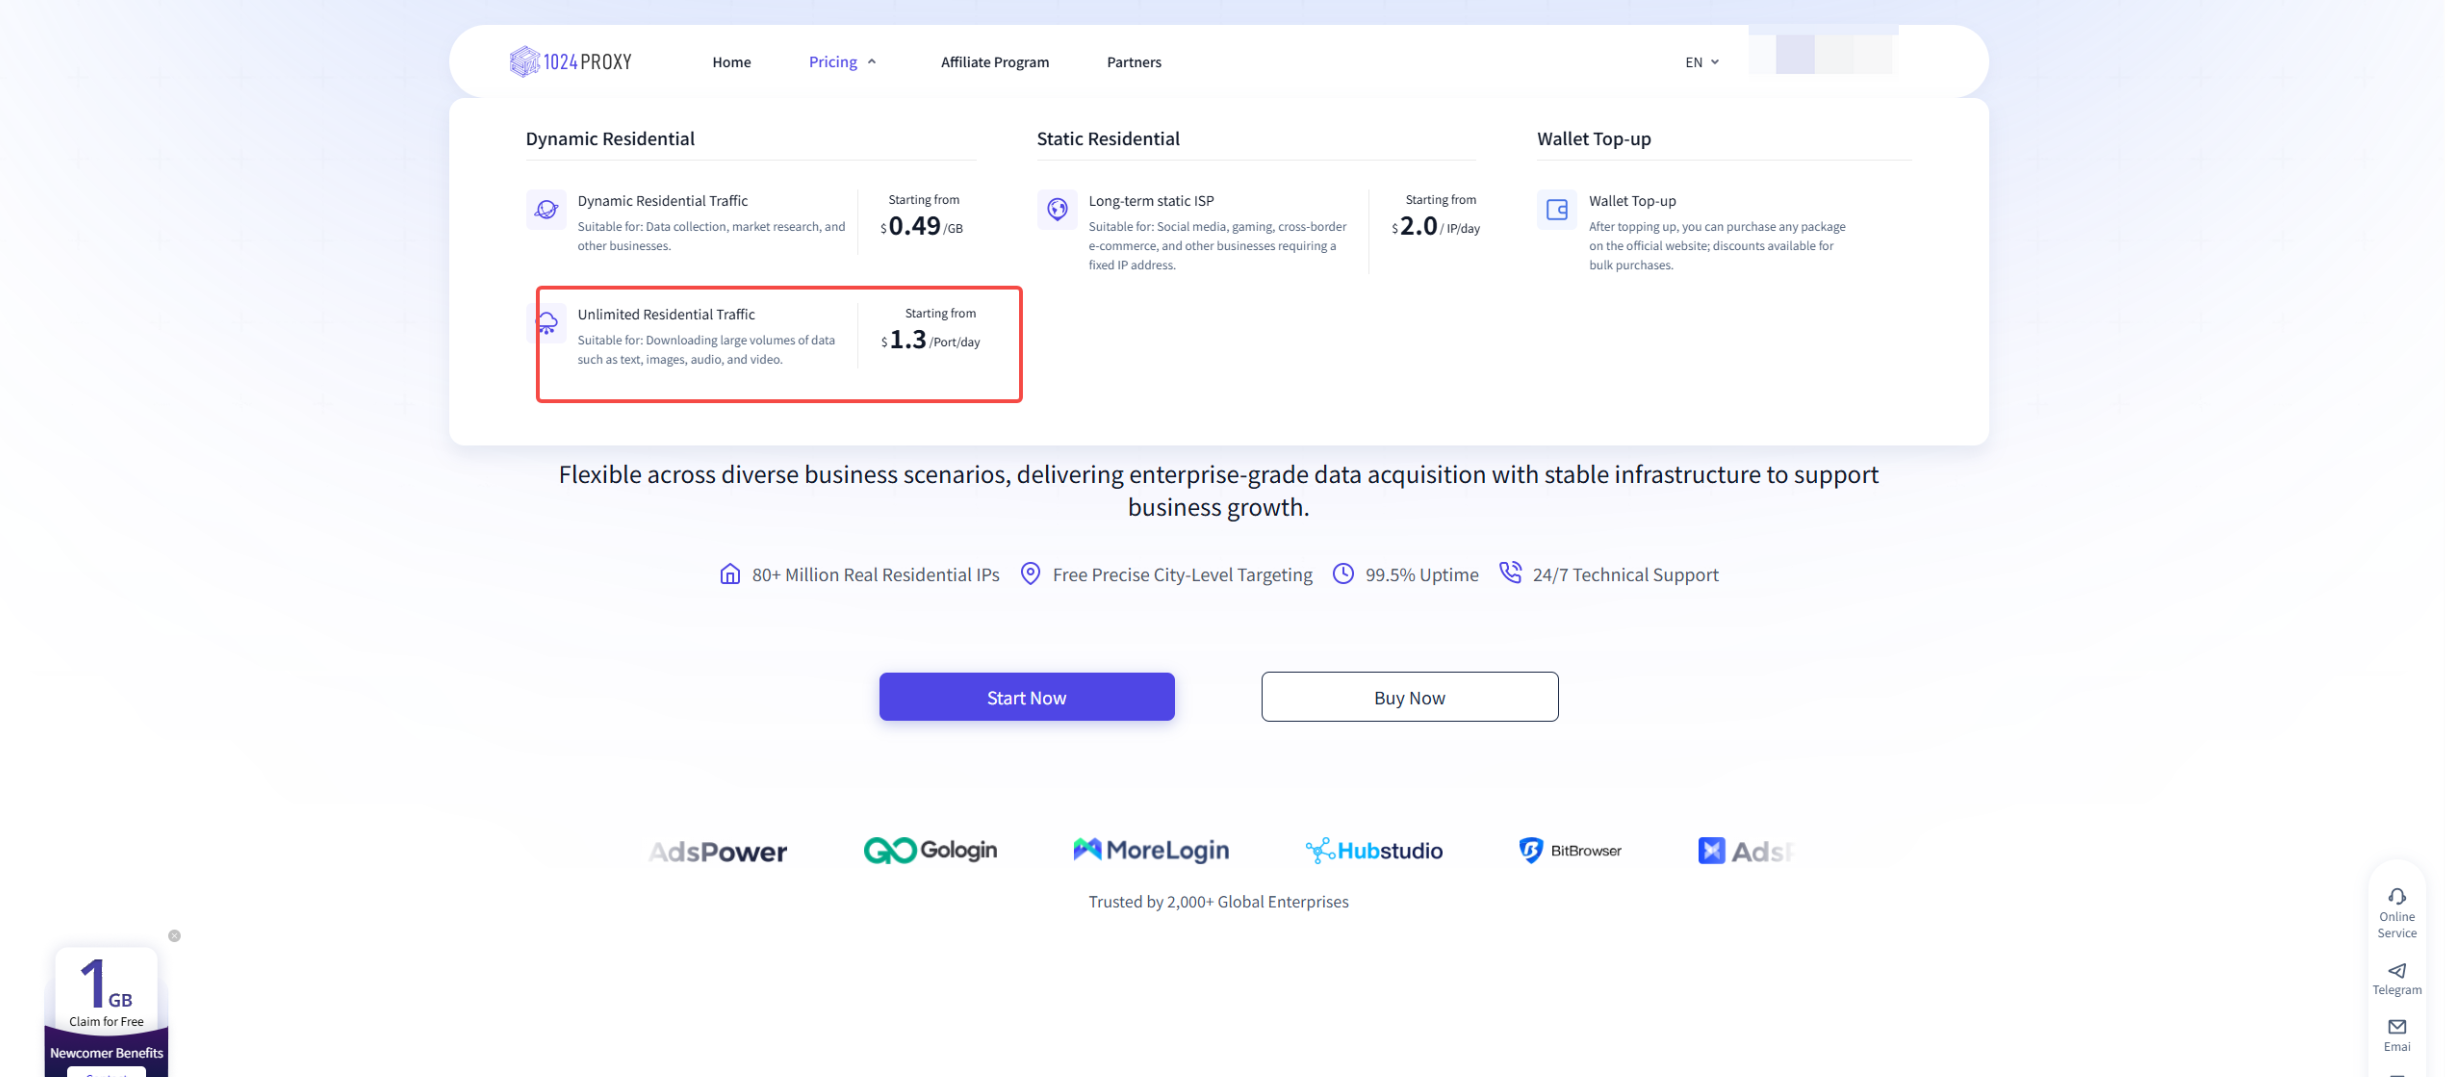Click the Long-term static ISP globe icon
This screenshot has width=2445, height=1077.
pos(1057,210)
